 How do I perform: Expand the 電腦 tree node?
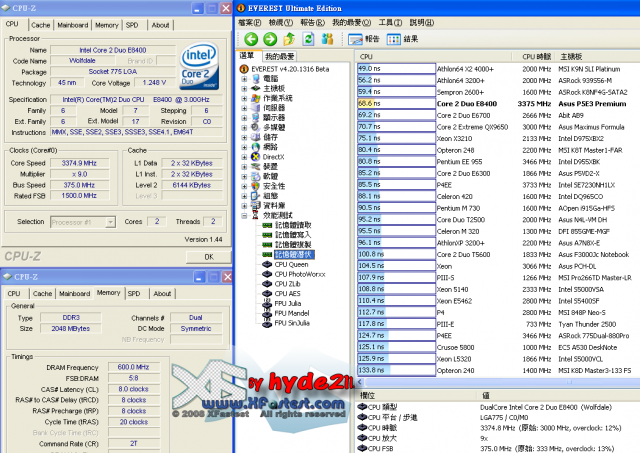pyautogui.click(x=244, y=79)
